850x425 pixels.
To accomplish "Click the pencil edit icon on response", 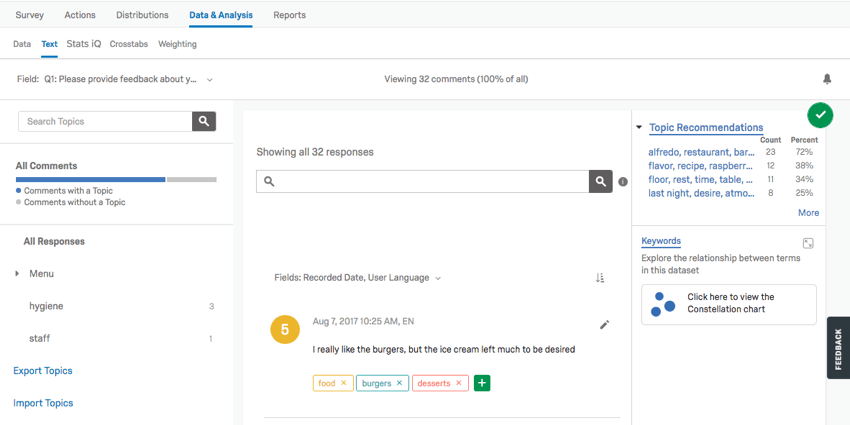I will point(604,325).
